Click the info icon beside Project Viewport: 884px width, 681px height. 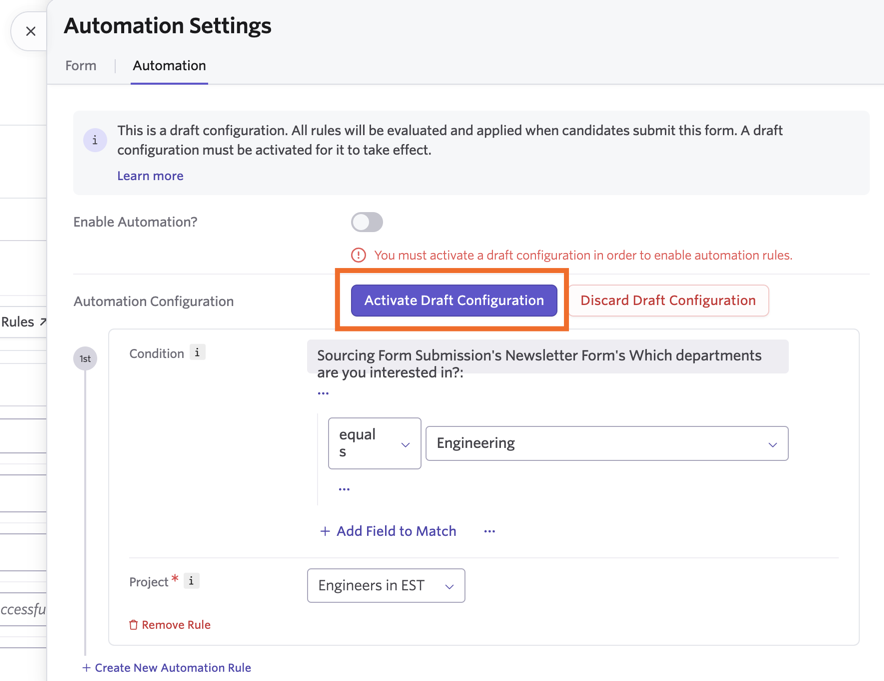pyautogui.click(x=191, y=581)
